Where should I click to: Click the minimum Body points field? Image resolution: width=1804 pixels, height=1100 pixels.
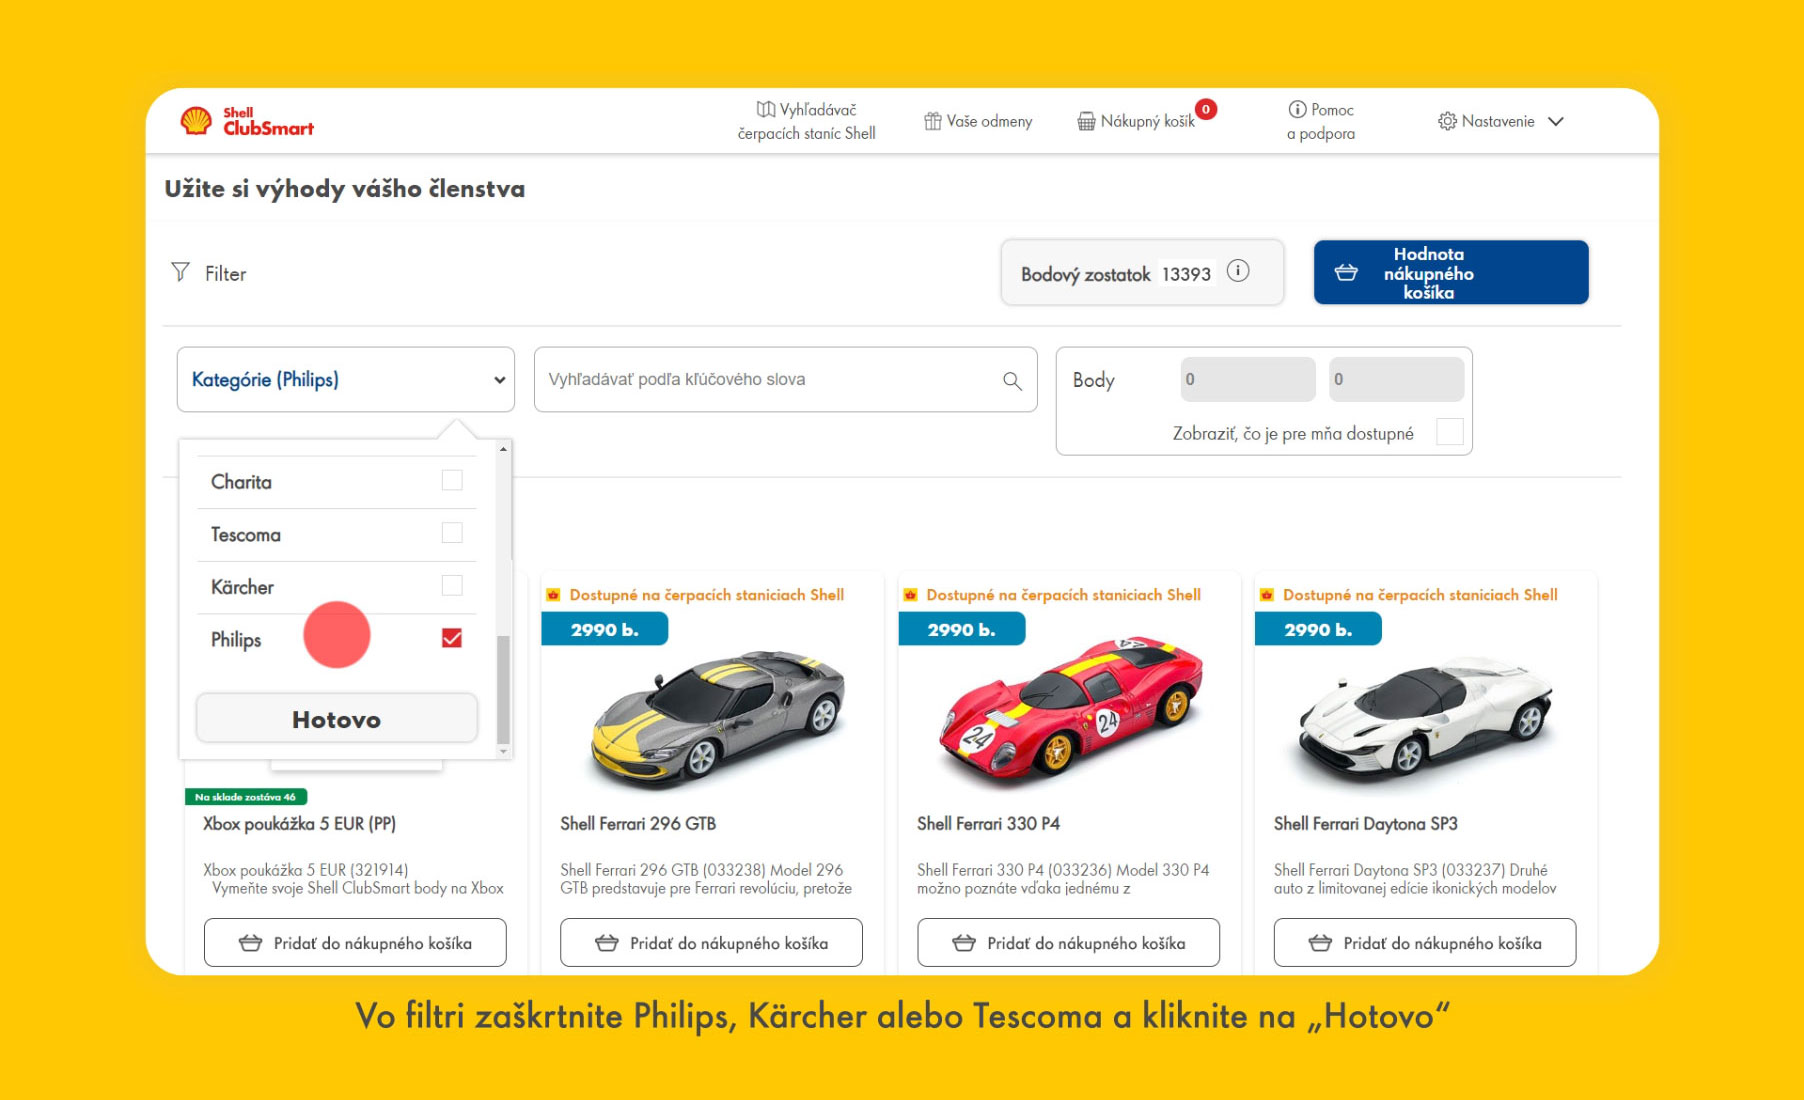[x=1248, y=379]
